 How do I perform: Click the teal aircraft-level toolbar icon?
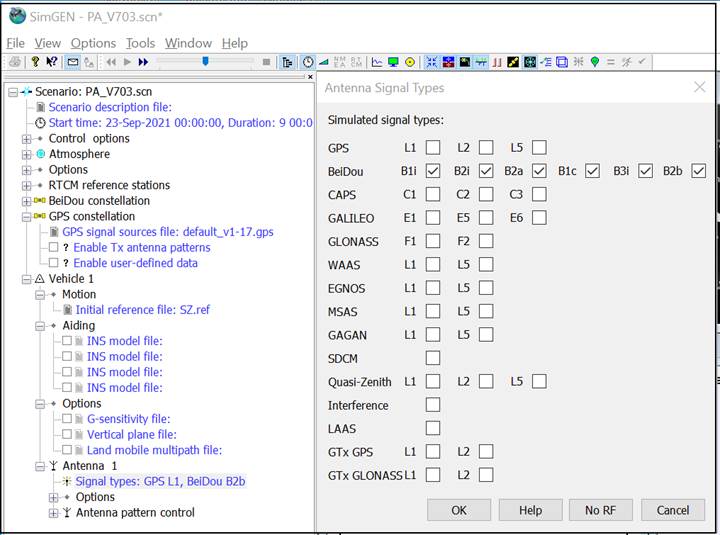click(x=481, y=62)
